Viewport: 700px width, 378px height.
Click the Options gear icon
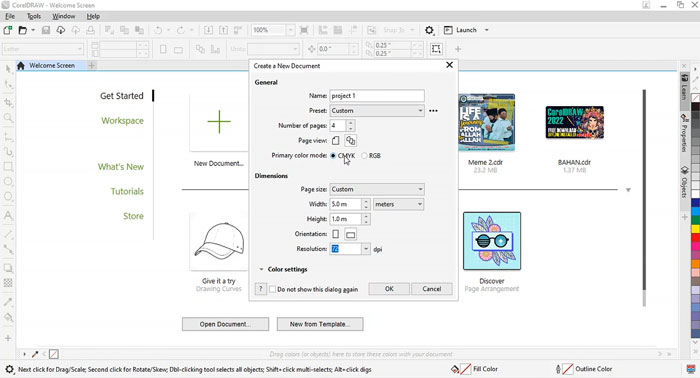pyautogui.click(x=429, y=30)
